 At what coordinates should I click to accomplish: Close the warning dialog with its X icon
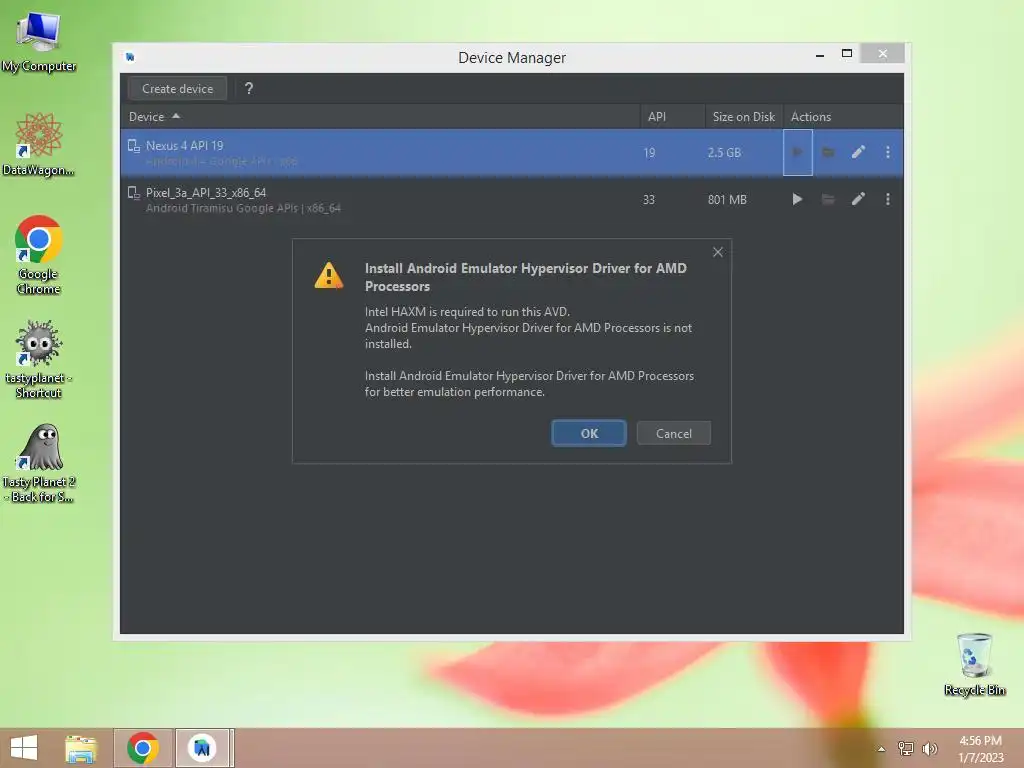[718, 252]
